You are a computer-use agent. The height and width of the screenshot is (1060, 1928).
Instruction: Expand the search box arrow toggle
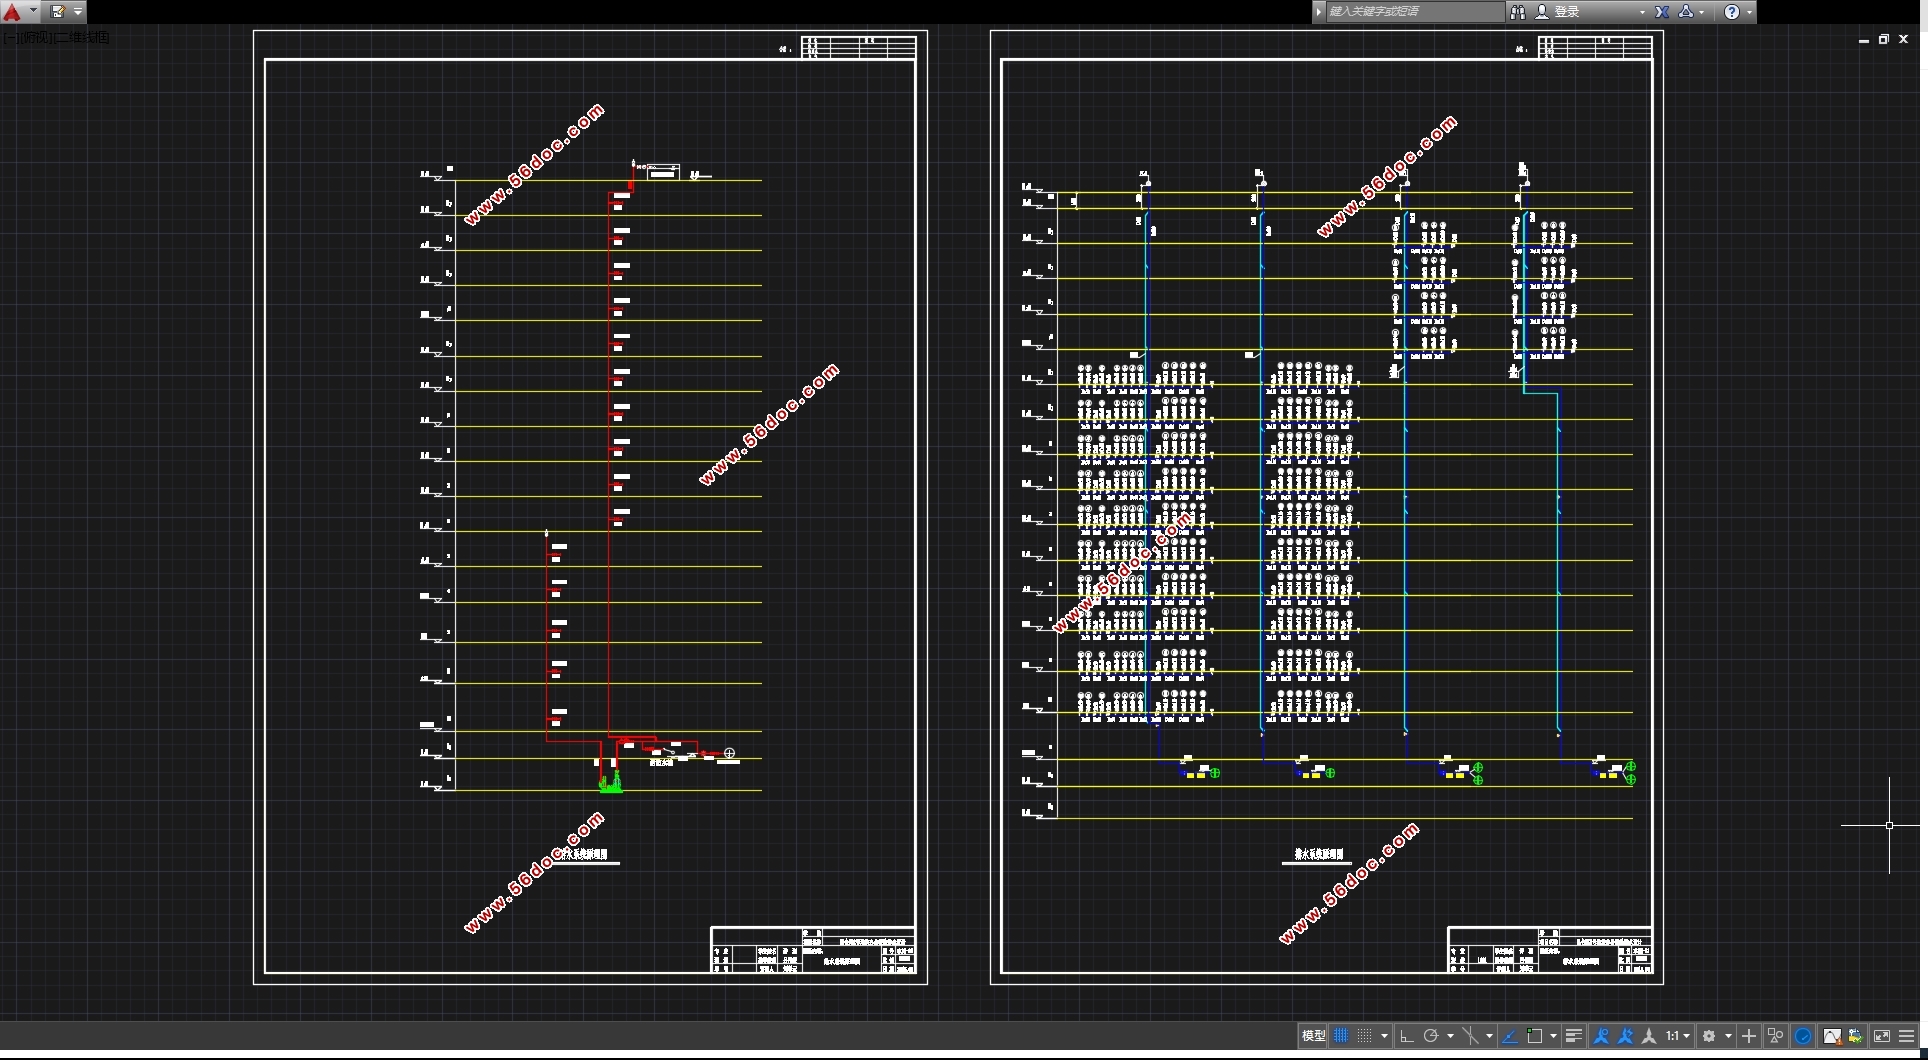point(1319,12)
